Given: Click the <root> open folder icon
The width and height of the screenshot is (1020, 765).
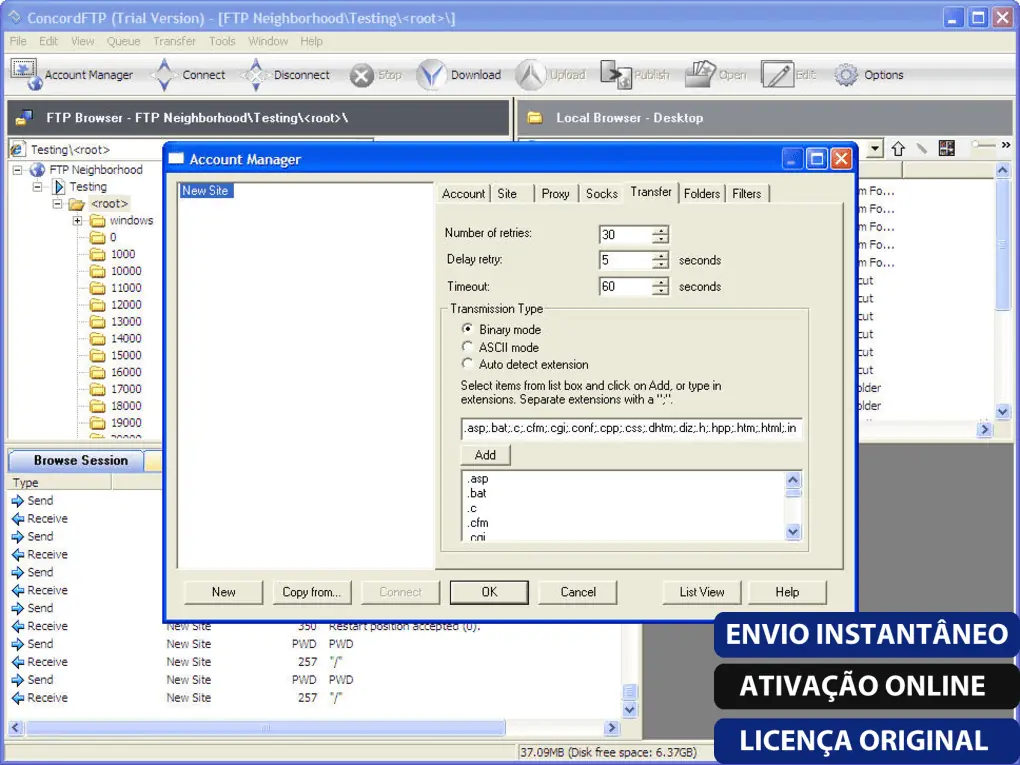Looking at the screenshot, I should [x=77, y=204].
